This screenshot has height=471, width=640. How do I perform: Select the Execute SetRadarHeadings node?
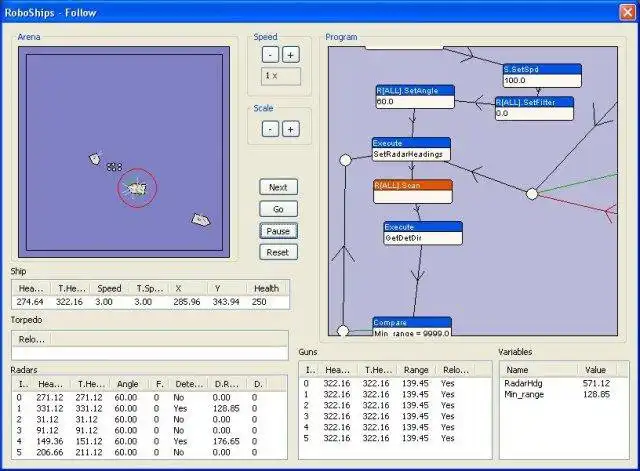click(x=411, y=149)
